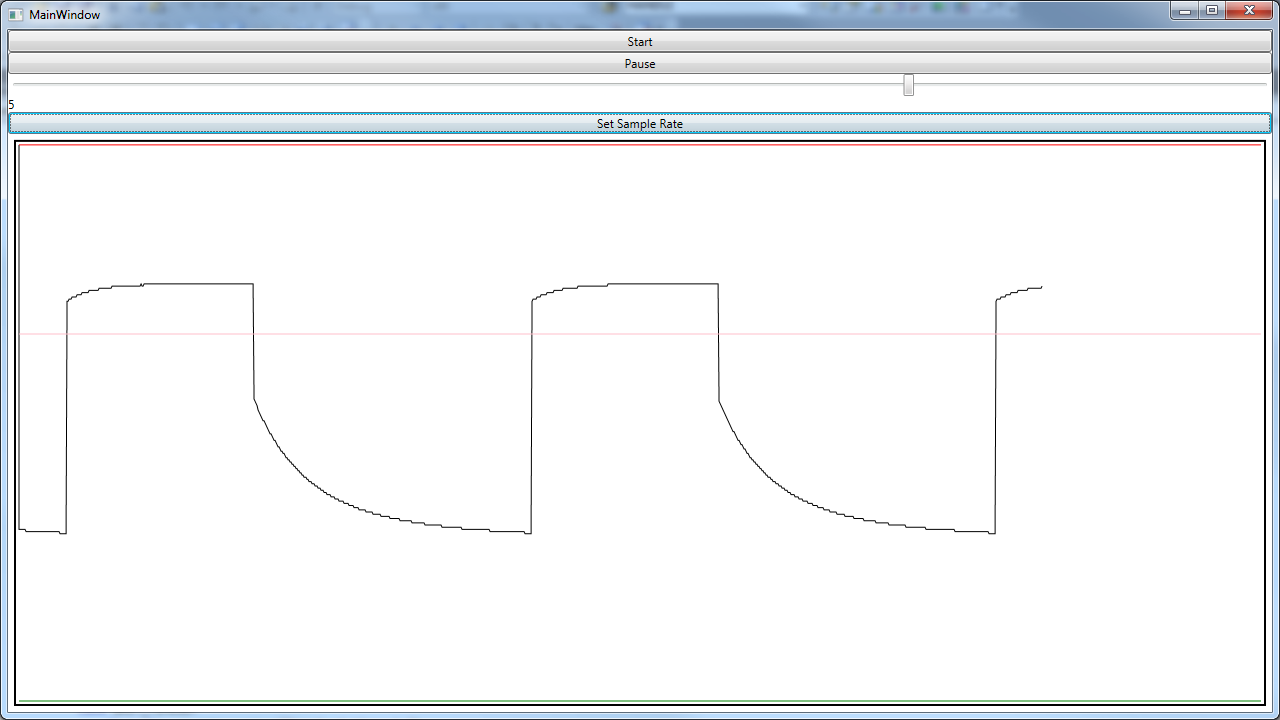This screenshot has width=1280, height=720.
Task: Minimize the MainWindow window
Action: [1185, 11]
